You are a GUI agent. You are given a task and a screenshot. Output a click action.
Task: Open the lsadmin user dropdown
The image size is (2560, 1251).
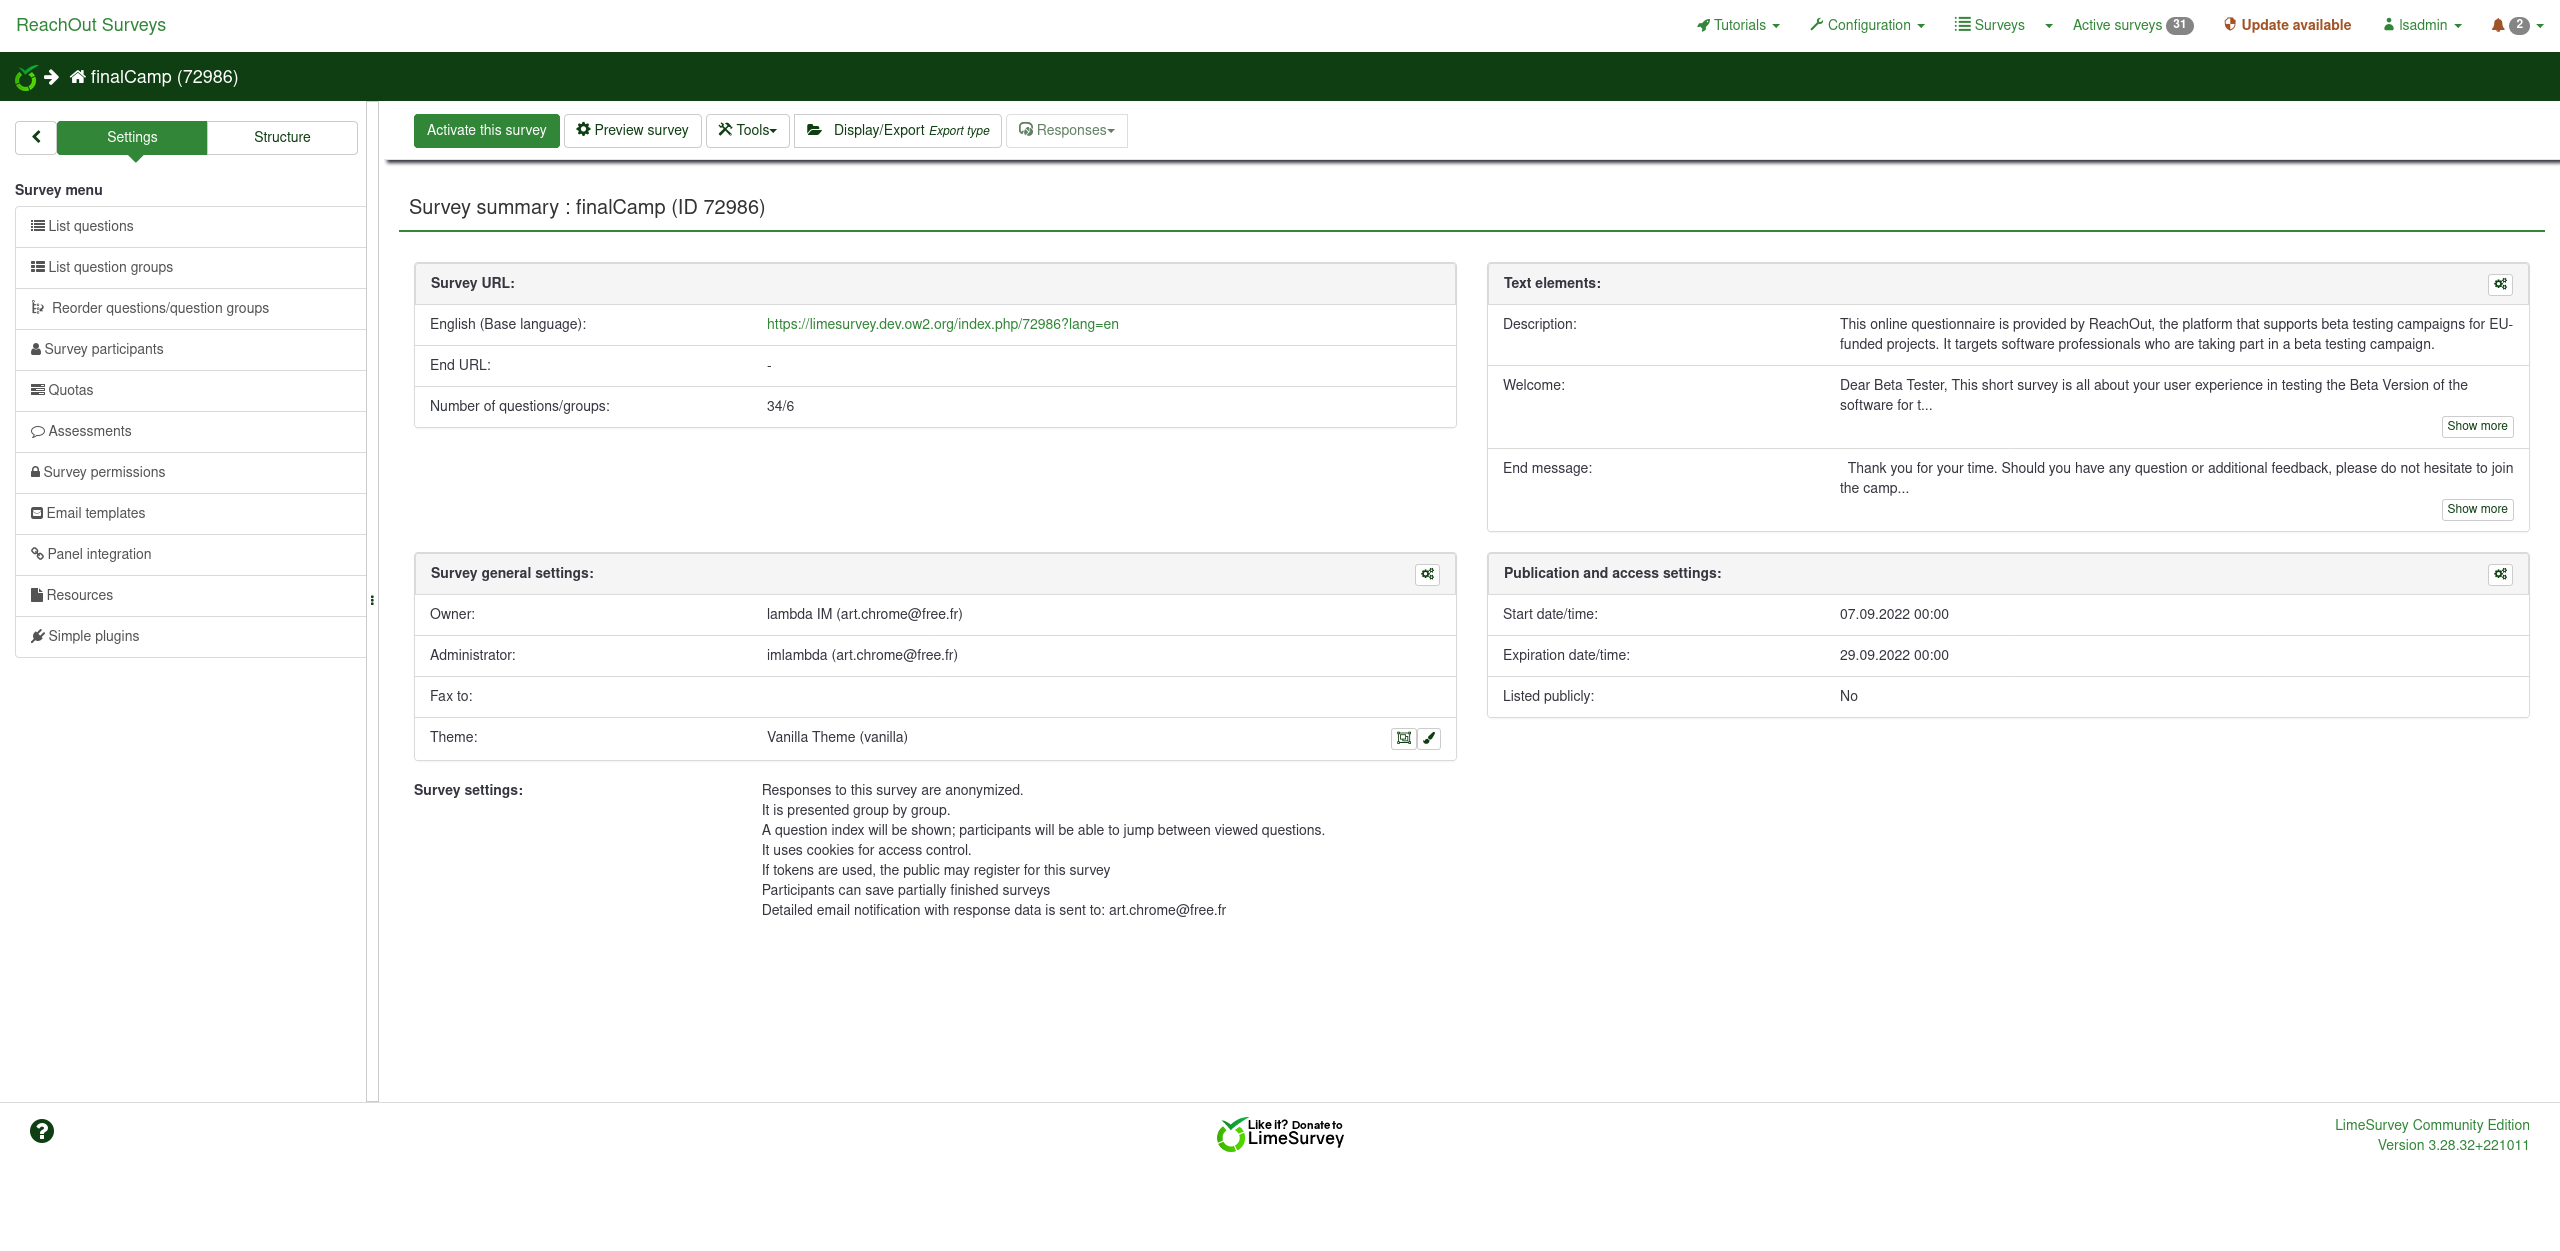point(2422,25)
